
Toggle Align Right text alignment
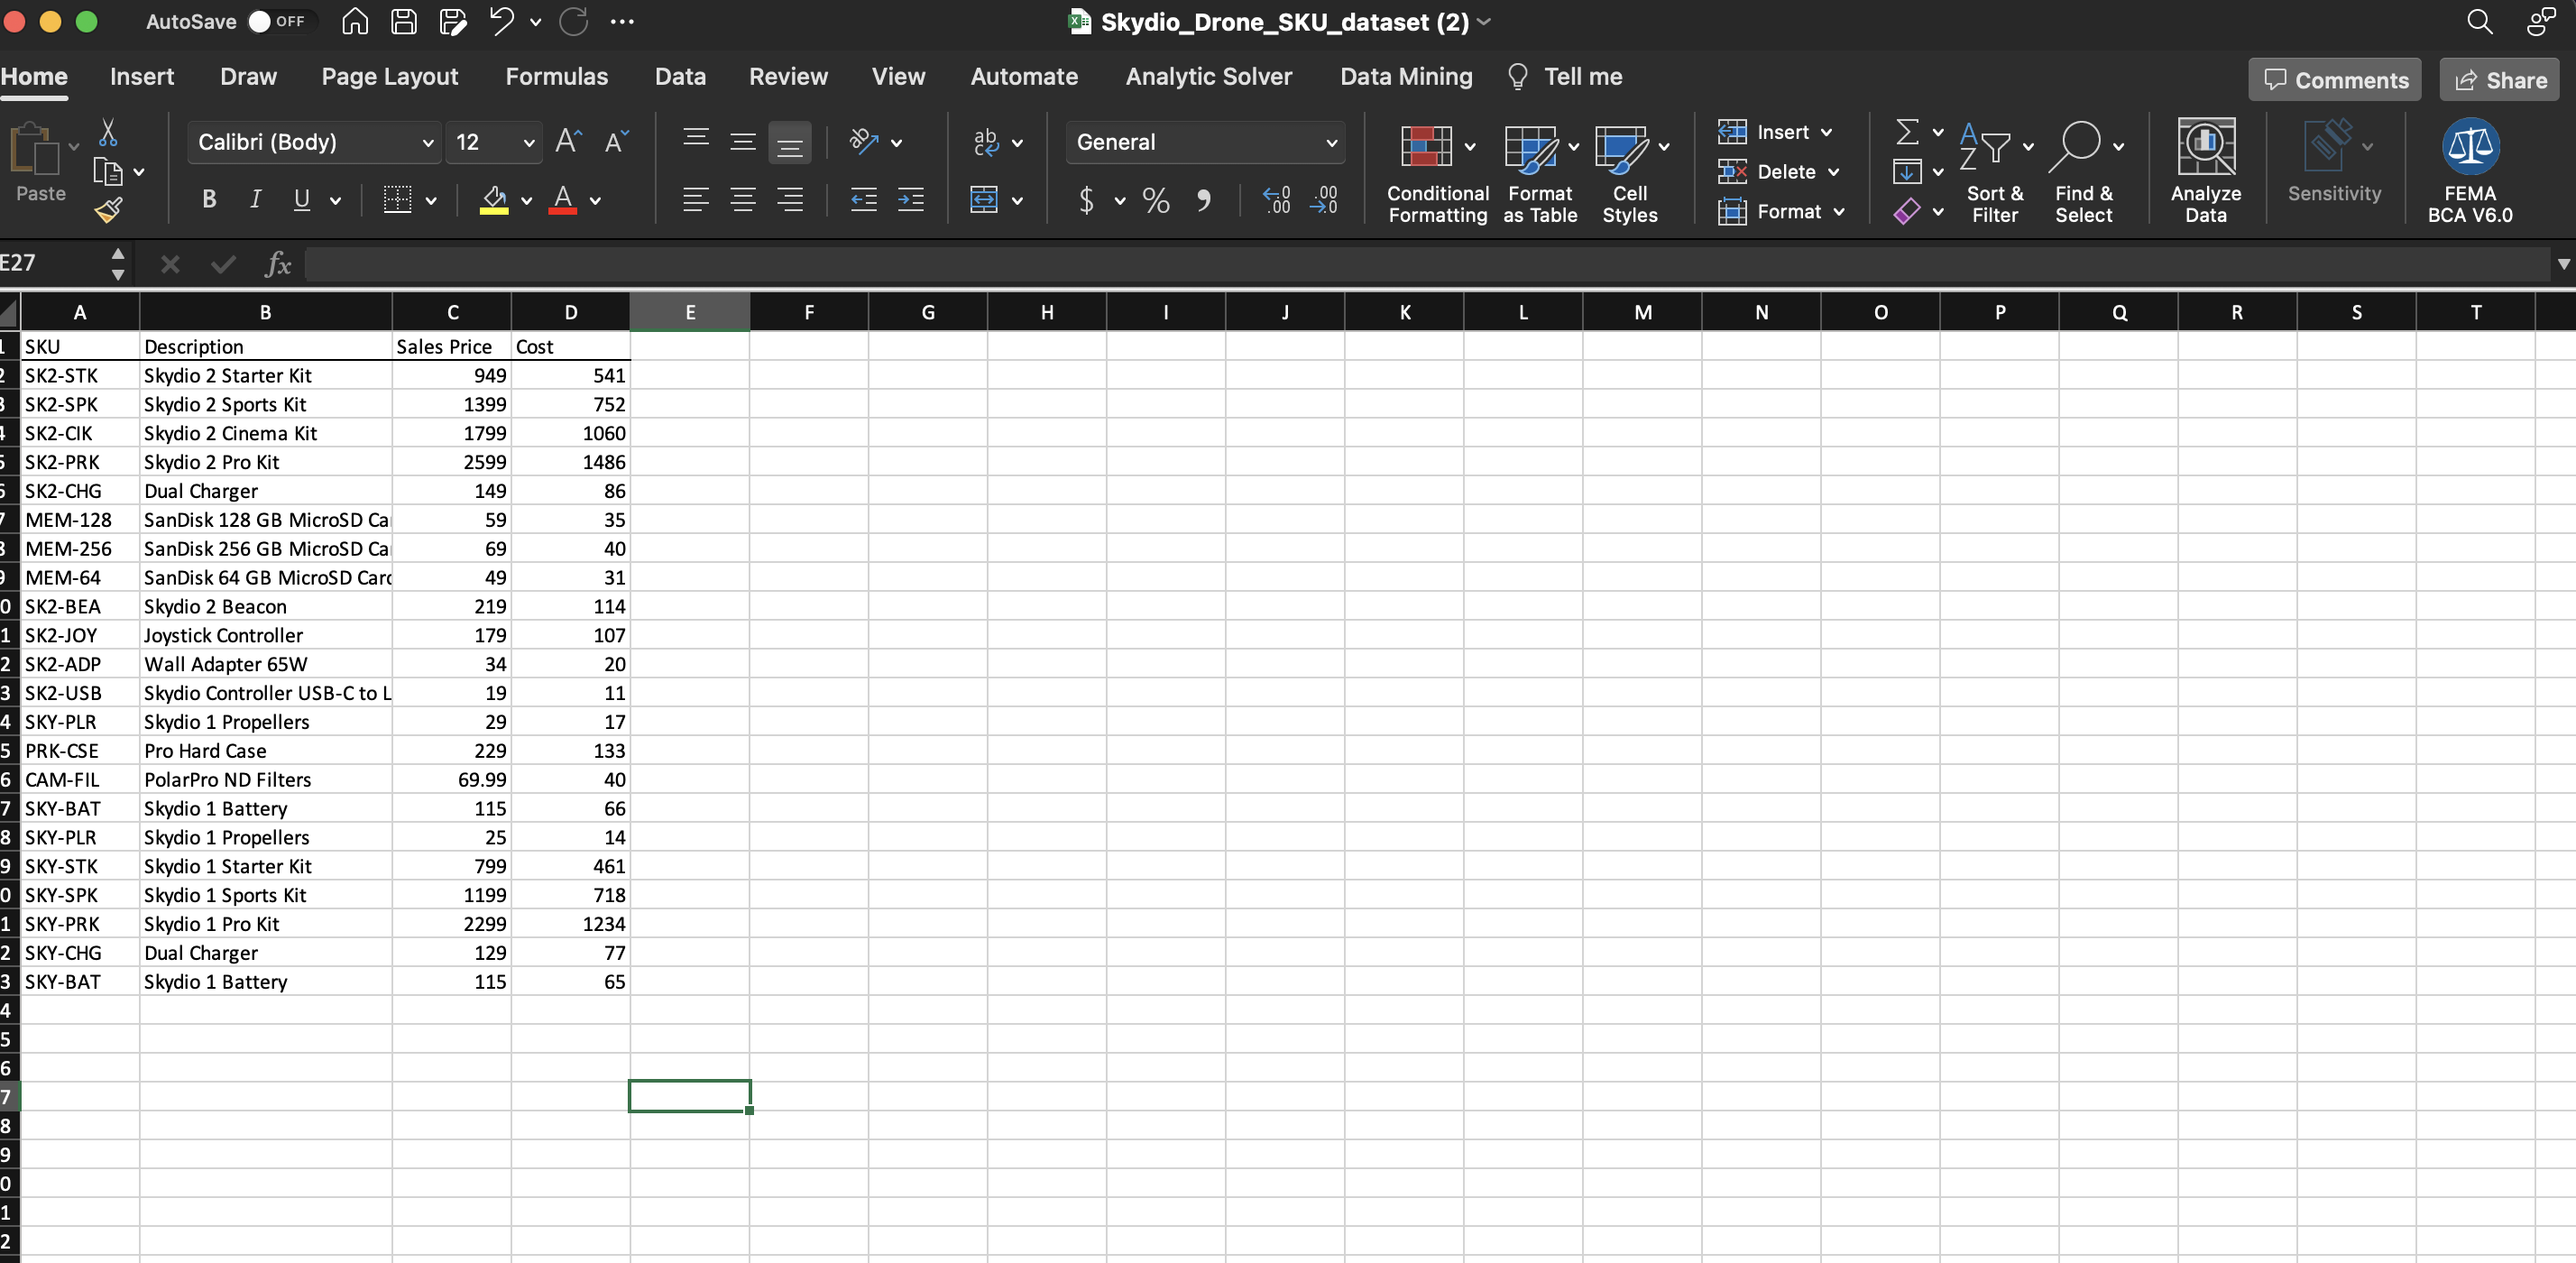(790, 200)
